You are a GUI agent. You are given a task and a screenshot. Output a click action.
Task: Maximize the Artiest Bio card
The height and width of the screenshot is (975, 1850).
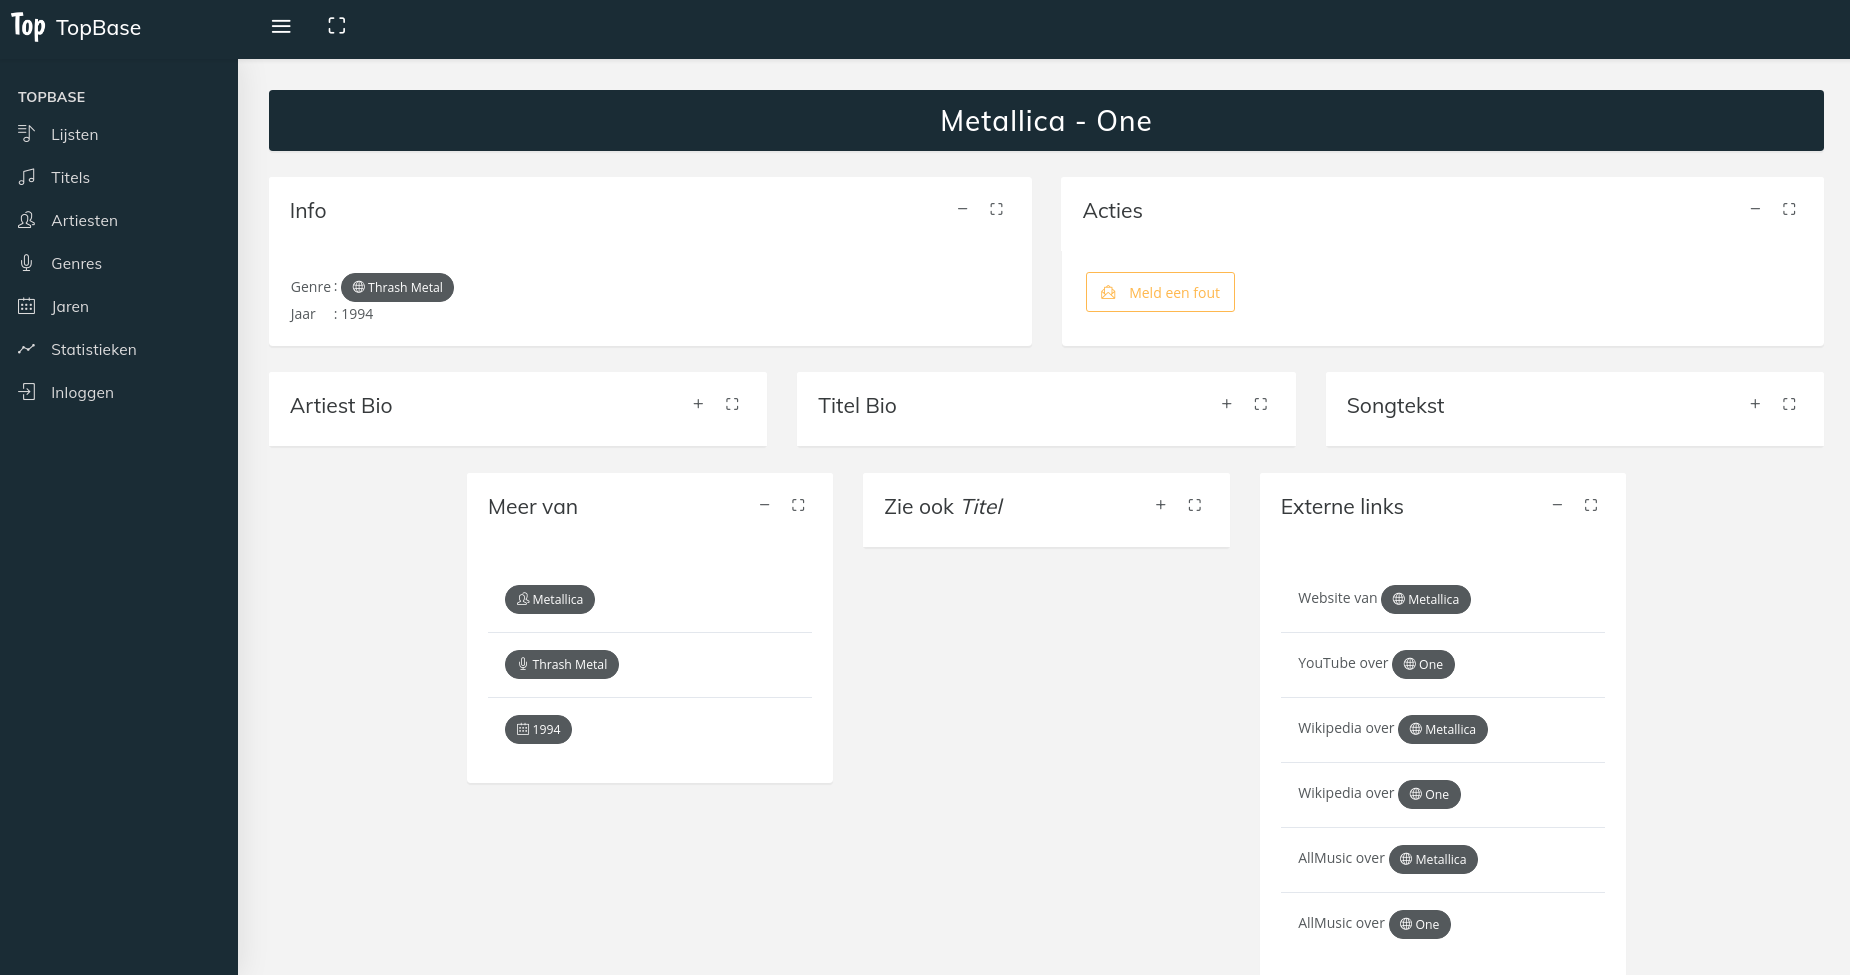coord(732,404)
